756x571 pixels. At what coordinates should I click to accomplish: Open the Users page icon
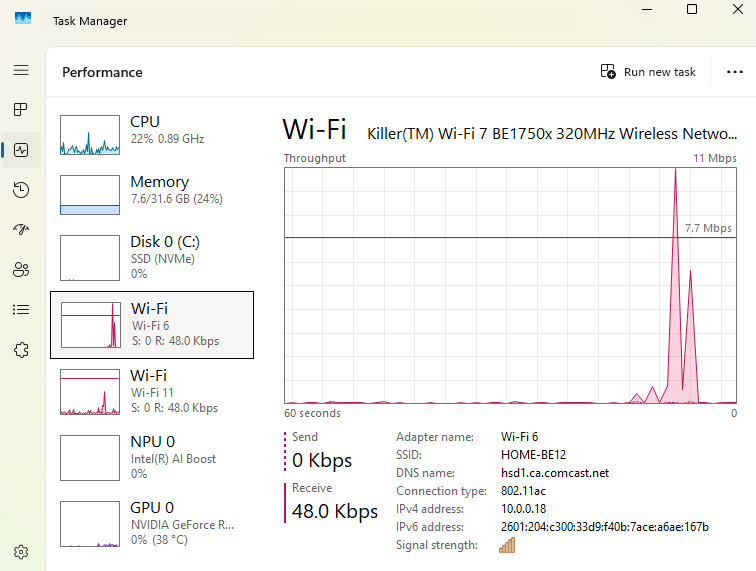point(21,269)
